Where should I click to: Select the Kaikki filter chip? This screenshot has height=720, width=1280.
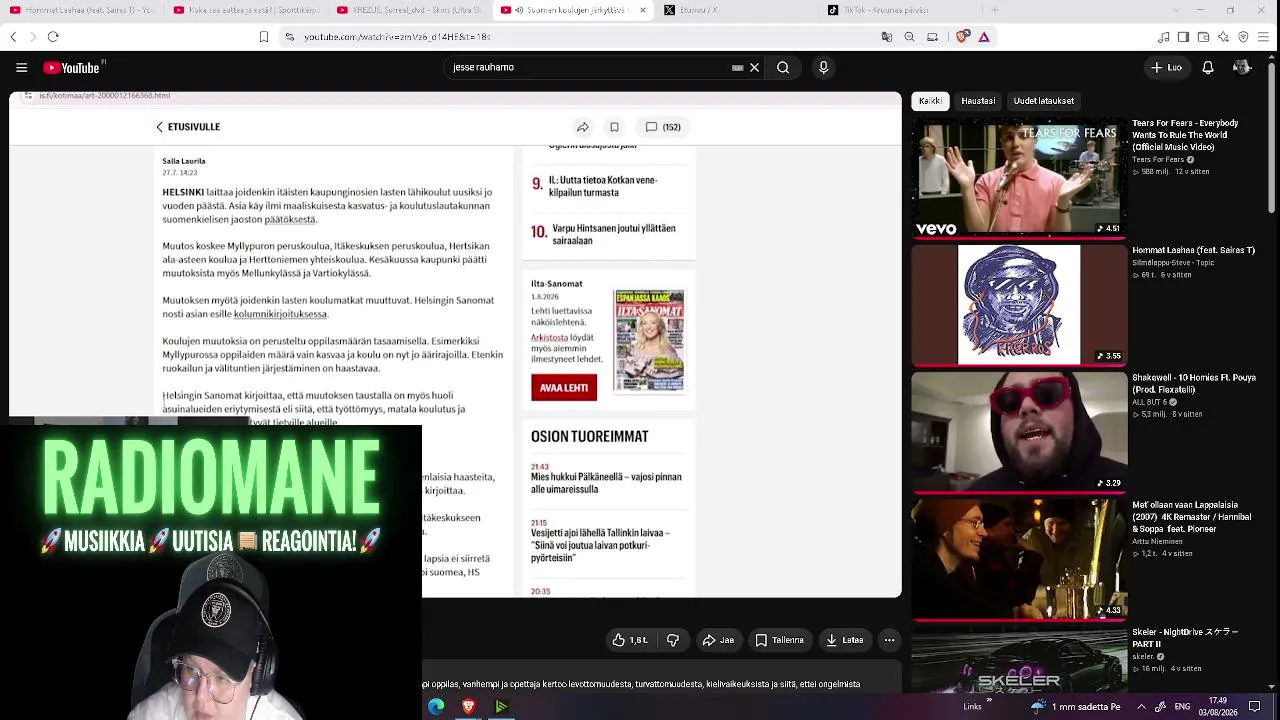[930, 101]
